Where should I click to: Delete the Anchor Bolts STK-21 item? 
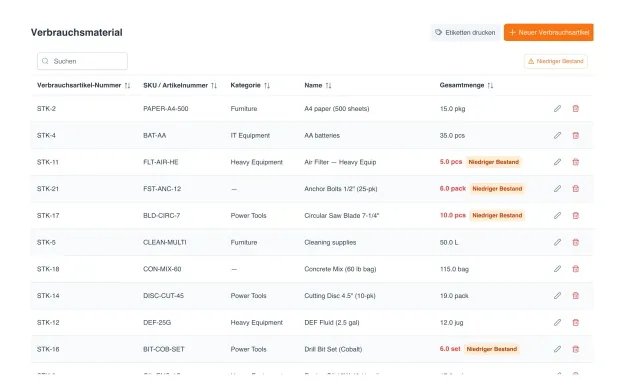point(575,189)
